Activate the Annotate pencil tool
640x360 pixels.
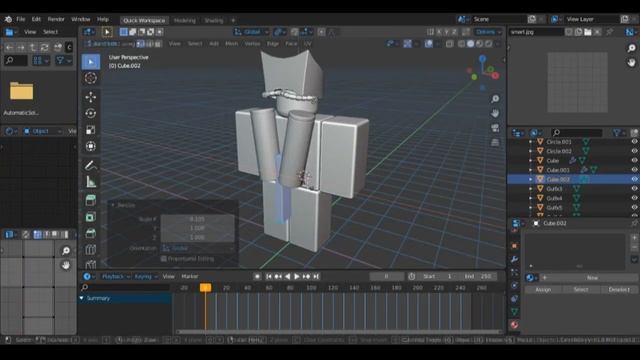tap(91, 165)
